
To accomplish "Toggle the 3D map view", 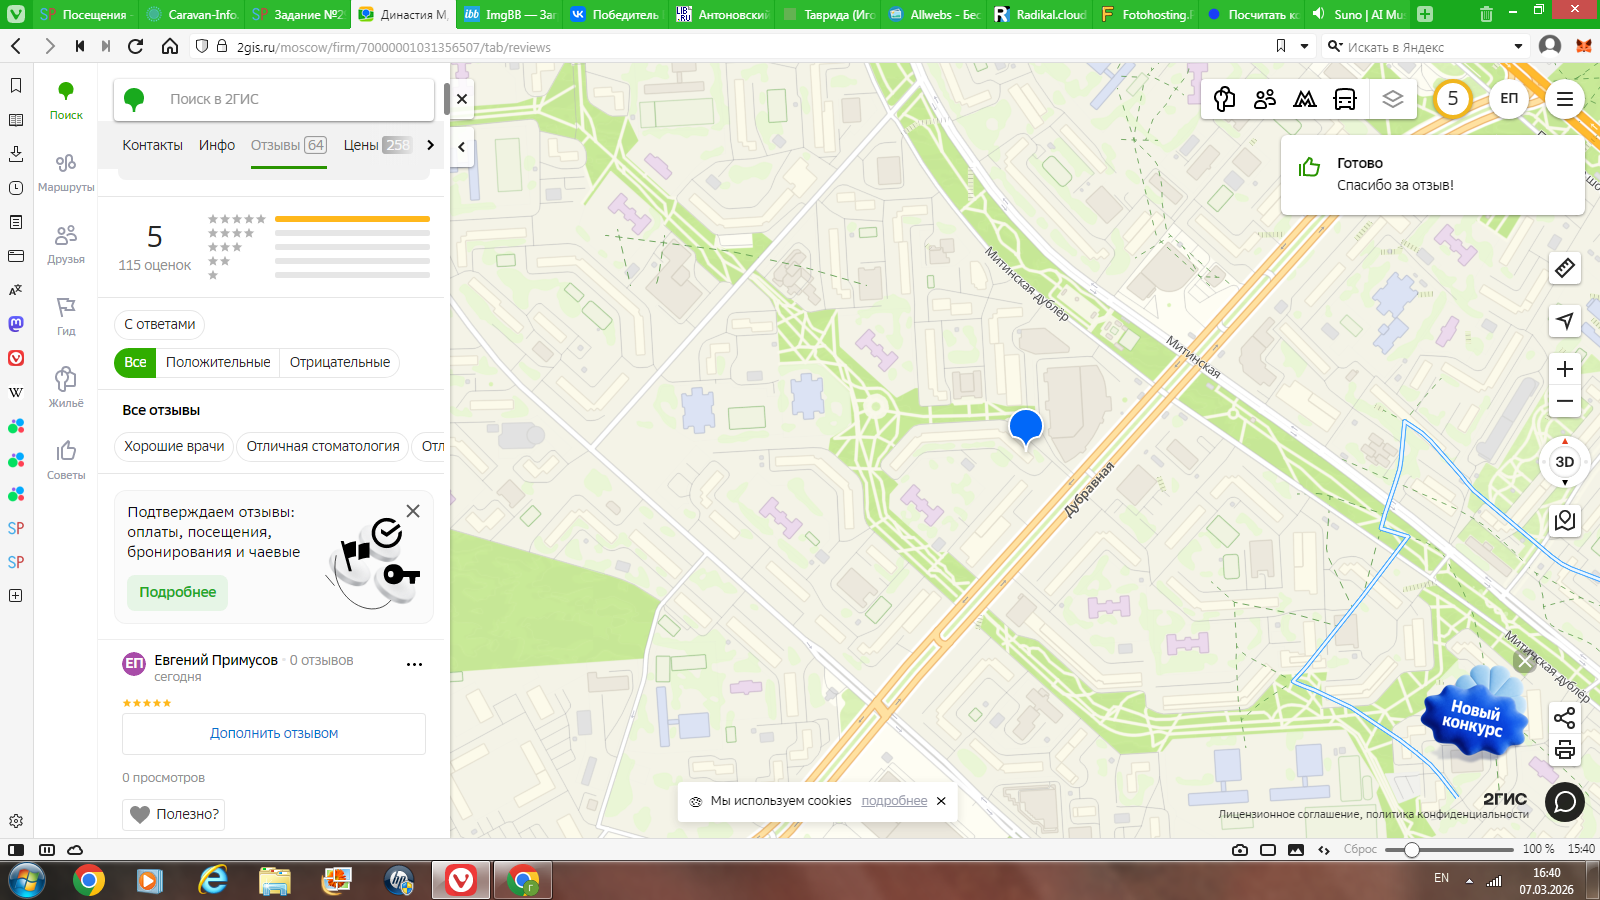I will (1565, 462).
